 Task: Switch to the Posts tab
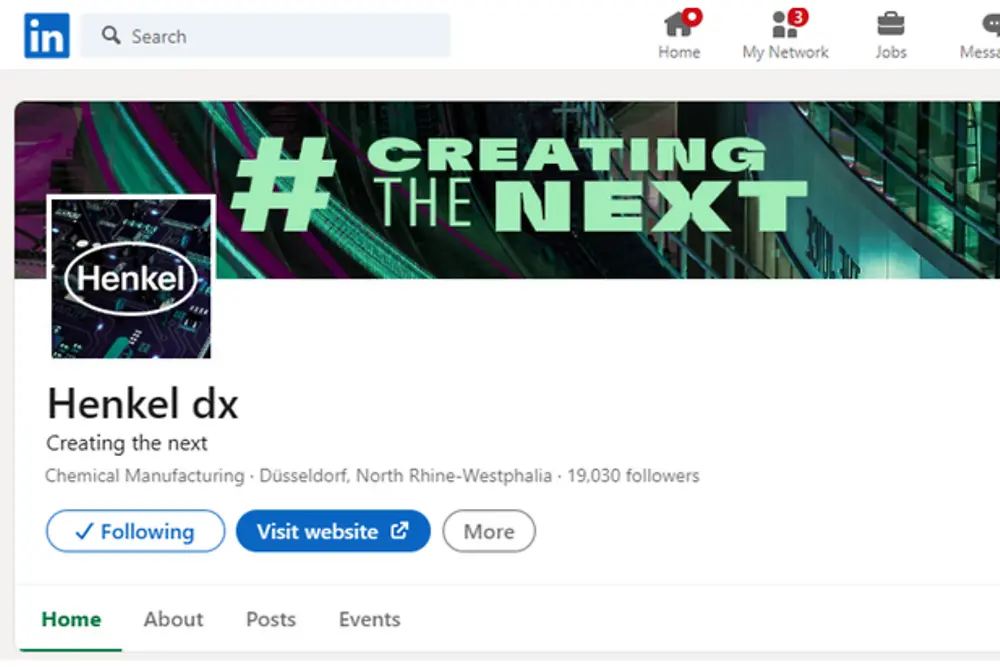pos(271,619)
